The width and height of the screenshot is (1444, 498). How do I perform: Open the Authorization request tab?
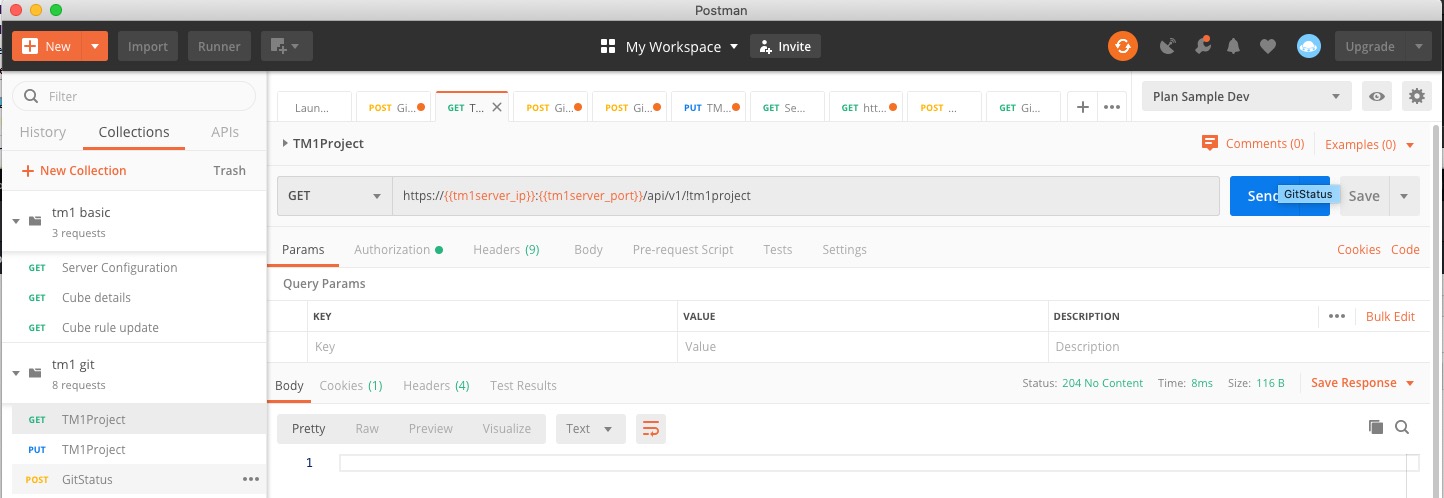pyautogui.click(x=398, y=249)
